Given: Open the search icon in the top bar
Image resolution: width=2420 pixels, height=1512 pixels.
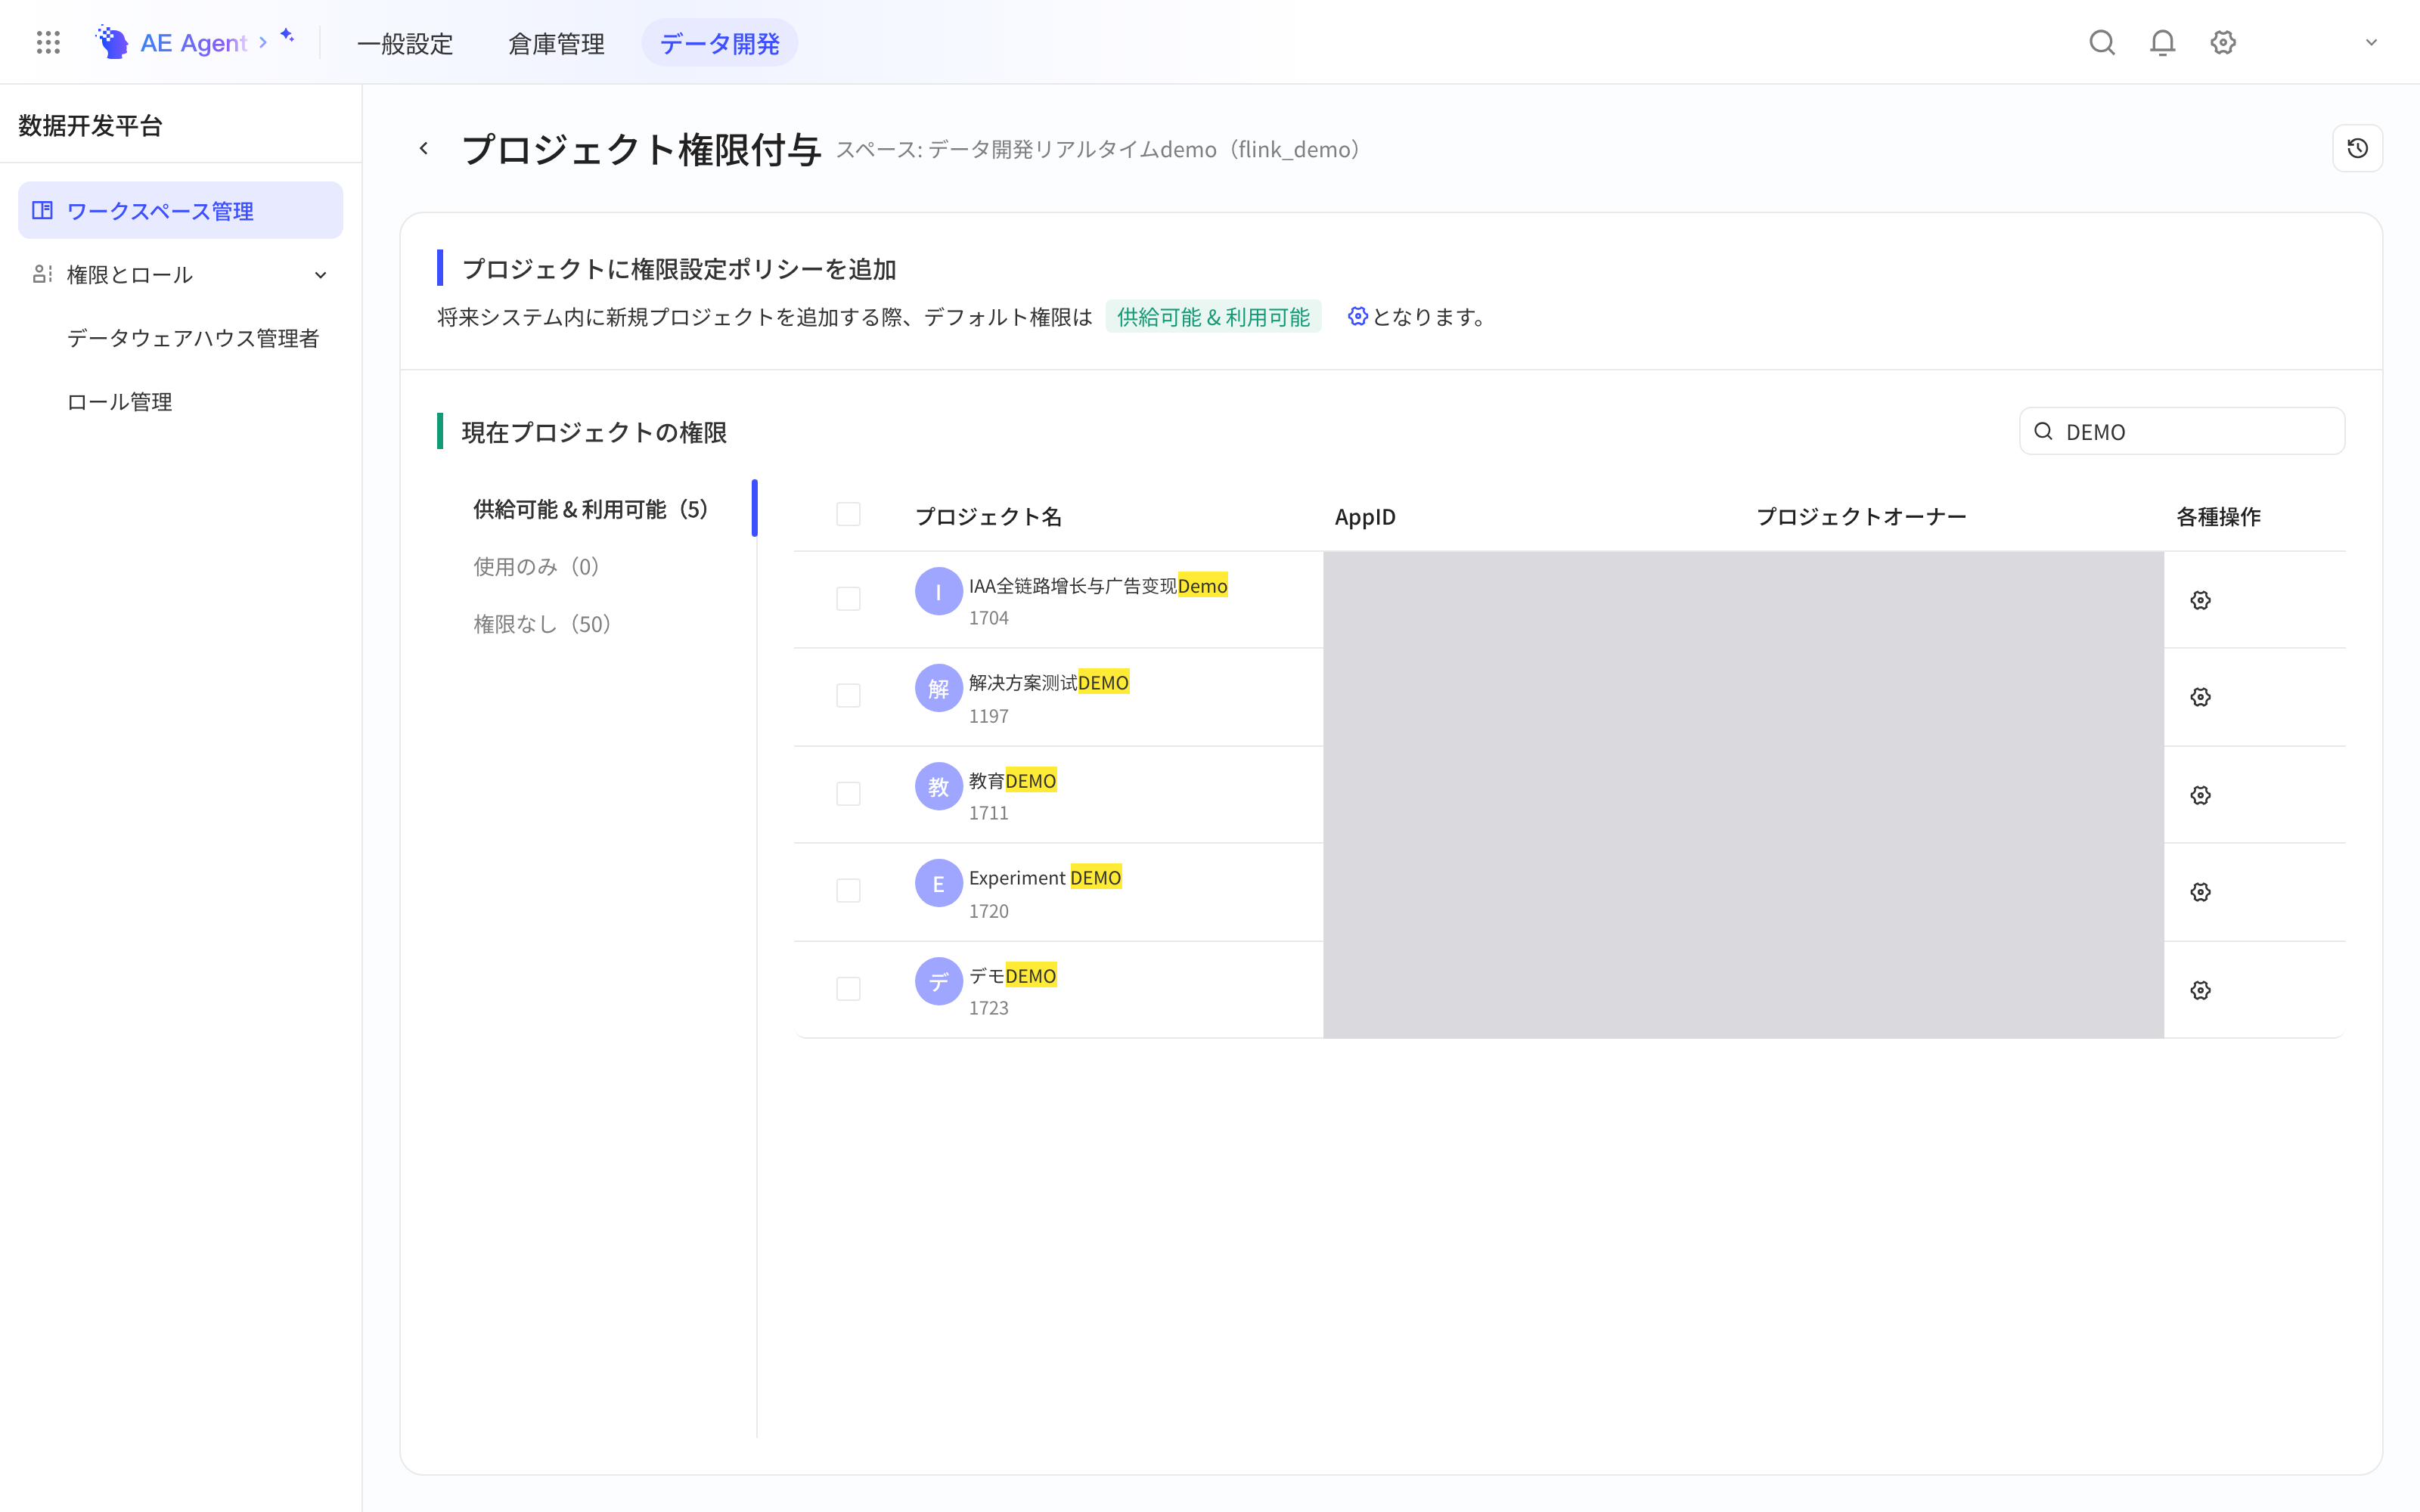Looking at the screenshot, I should (x=2102, y=42).
